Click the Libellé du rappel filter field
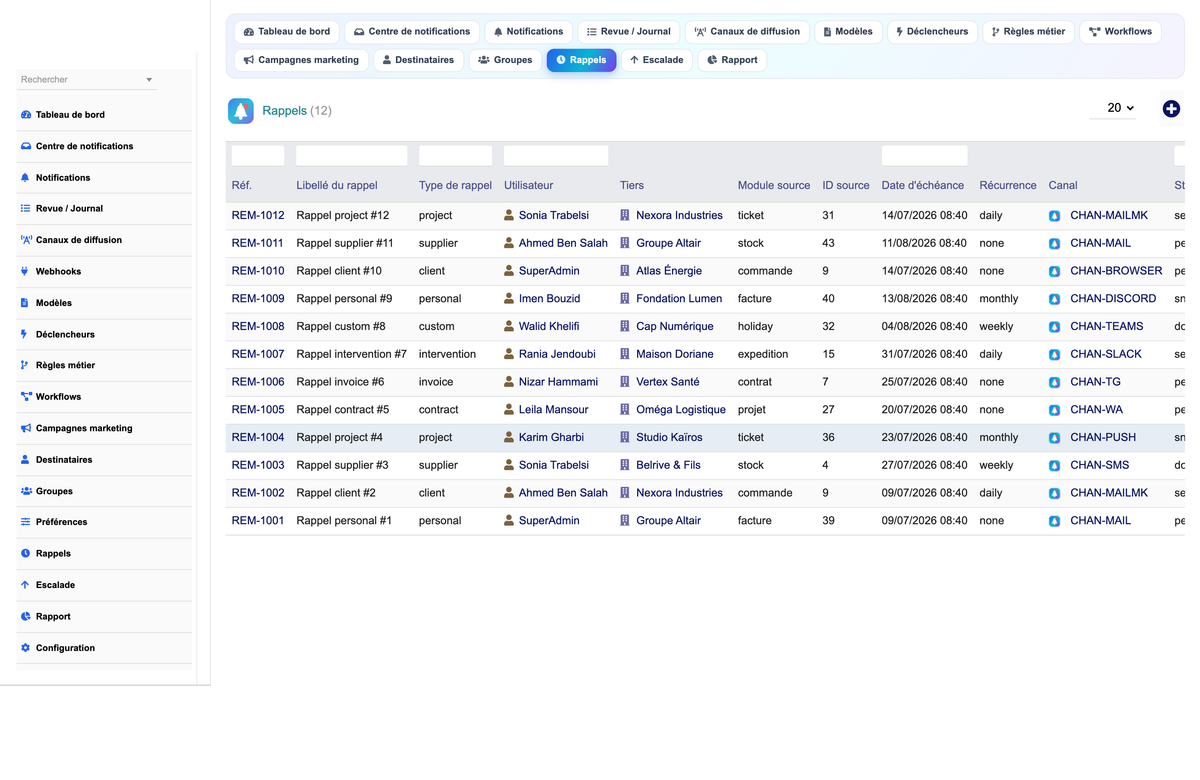1200x780 pixels. [351, 156]
